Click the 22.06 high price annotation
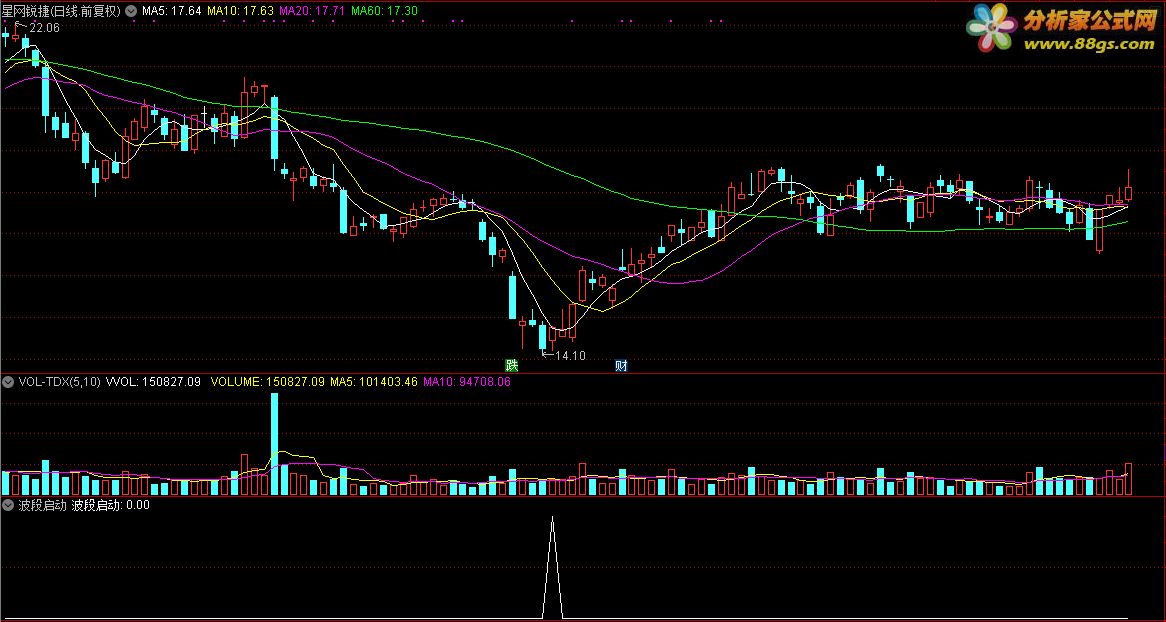This screenshot has width=1166, height=622. [43, 28]
